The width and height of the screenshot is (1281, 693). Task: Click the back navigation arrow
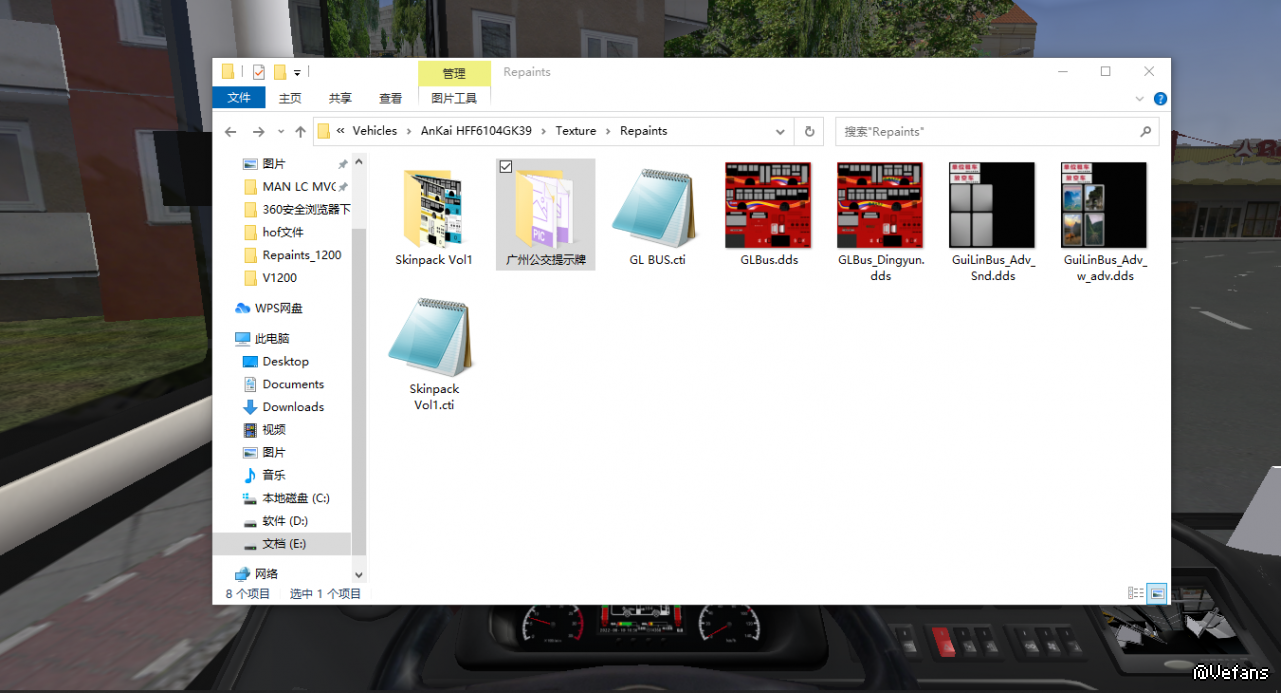[x=231, y=132]
